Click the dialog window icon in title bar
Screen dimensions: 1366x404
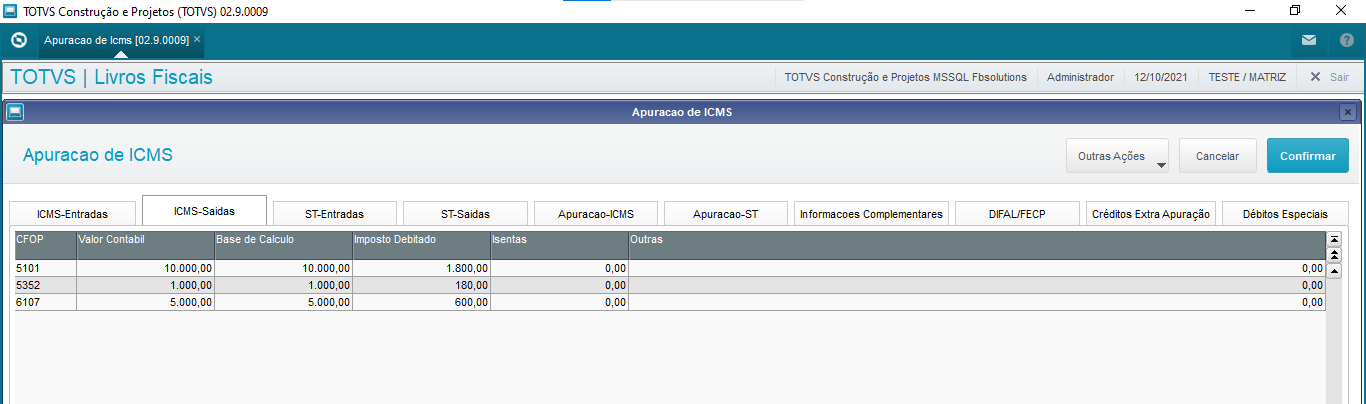click(14, 112)
